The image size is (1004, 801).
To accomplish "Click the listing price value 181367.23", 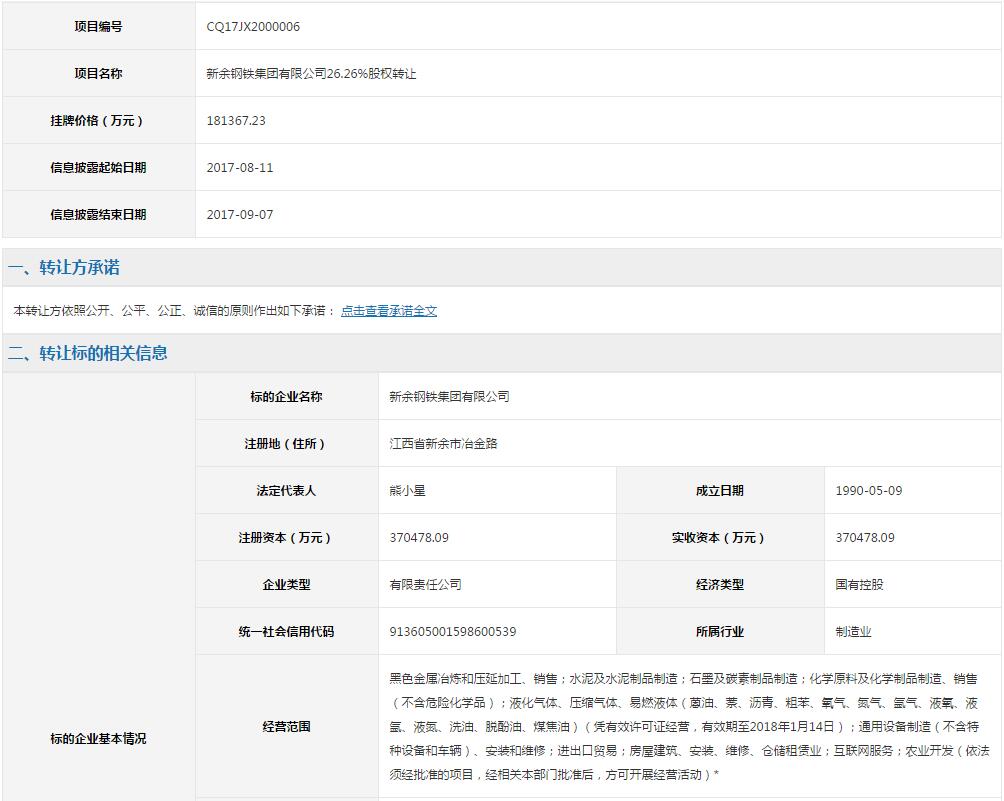I will click(x=236, y=121).
